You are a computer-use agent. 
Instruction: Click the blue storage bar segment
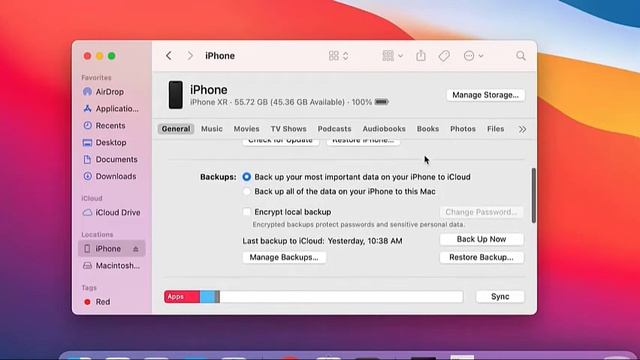tap(207, 297)
